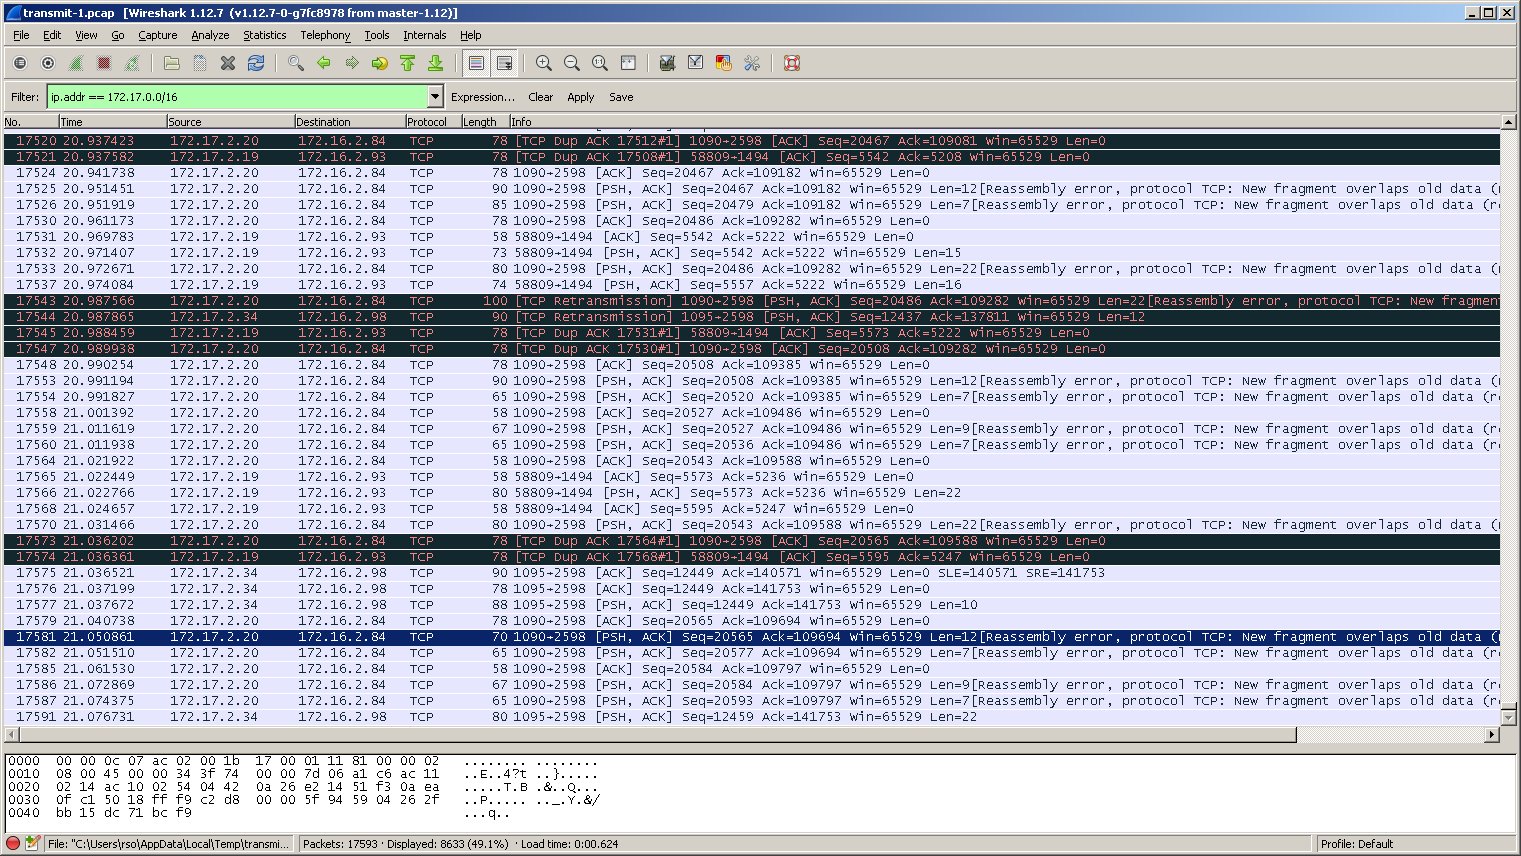Go to packet number icon
The height and width of the screenshot is (856, 1521).
click(380, 63)
